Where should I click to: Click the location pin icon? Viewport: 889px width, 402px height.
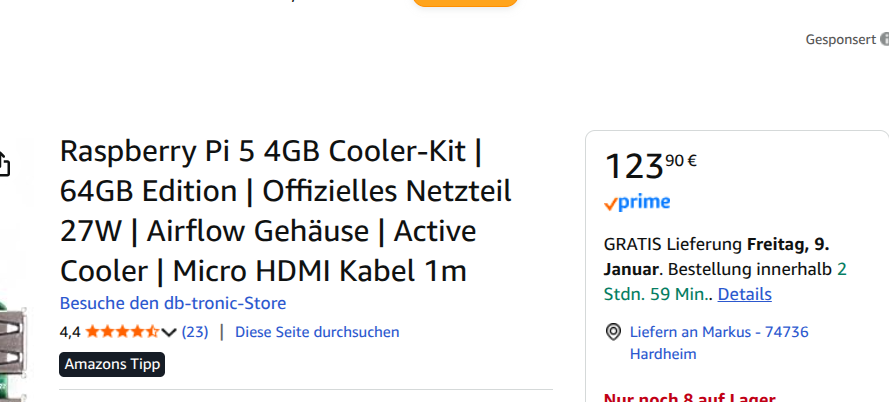pos(614,332)
